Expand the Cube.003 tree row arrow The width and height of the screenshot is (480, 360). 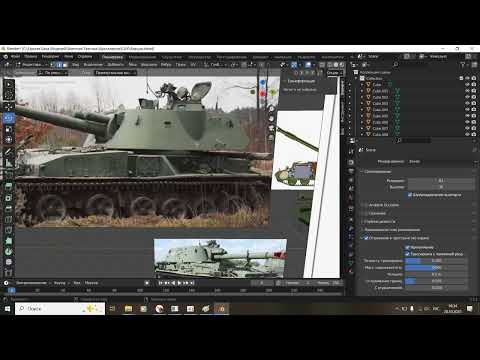tap(362, 103)
